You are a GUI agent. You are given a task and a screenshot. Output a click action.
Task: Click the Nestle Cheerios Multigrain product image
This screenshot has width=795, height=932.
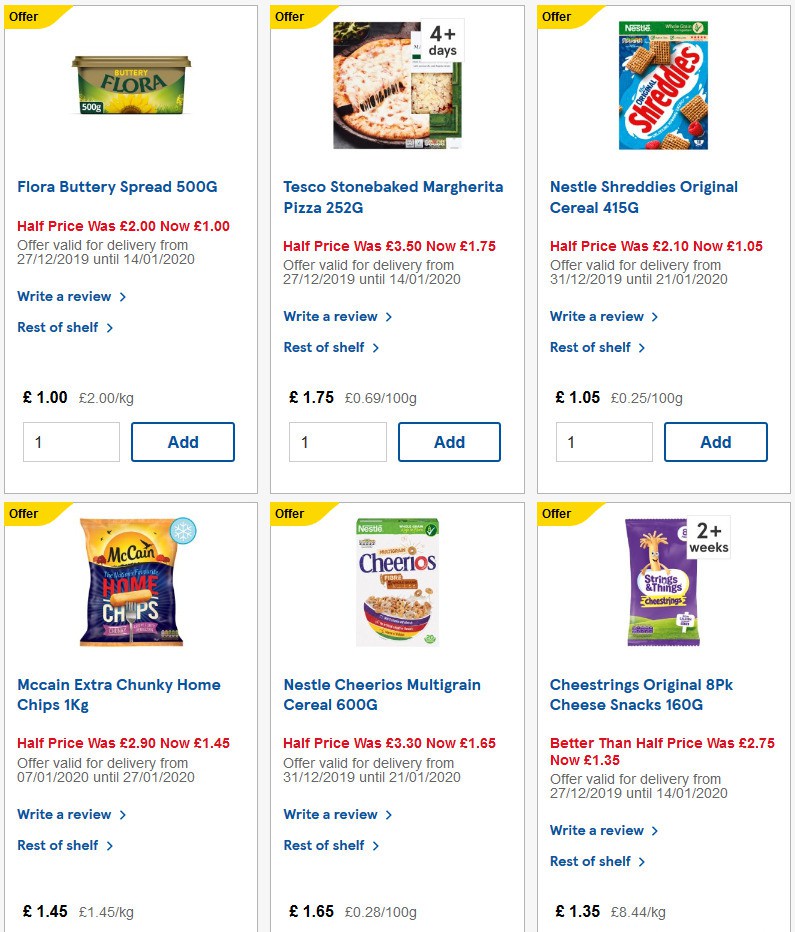394,583
